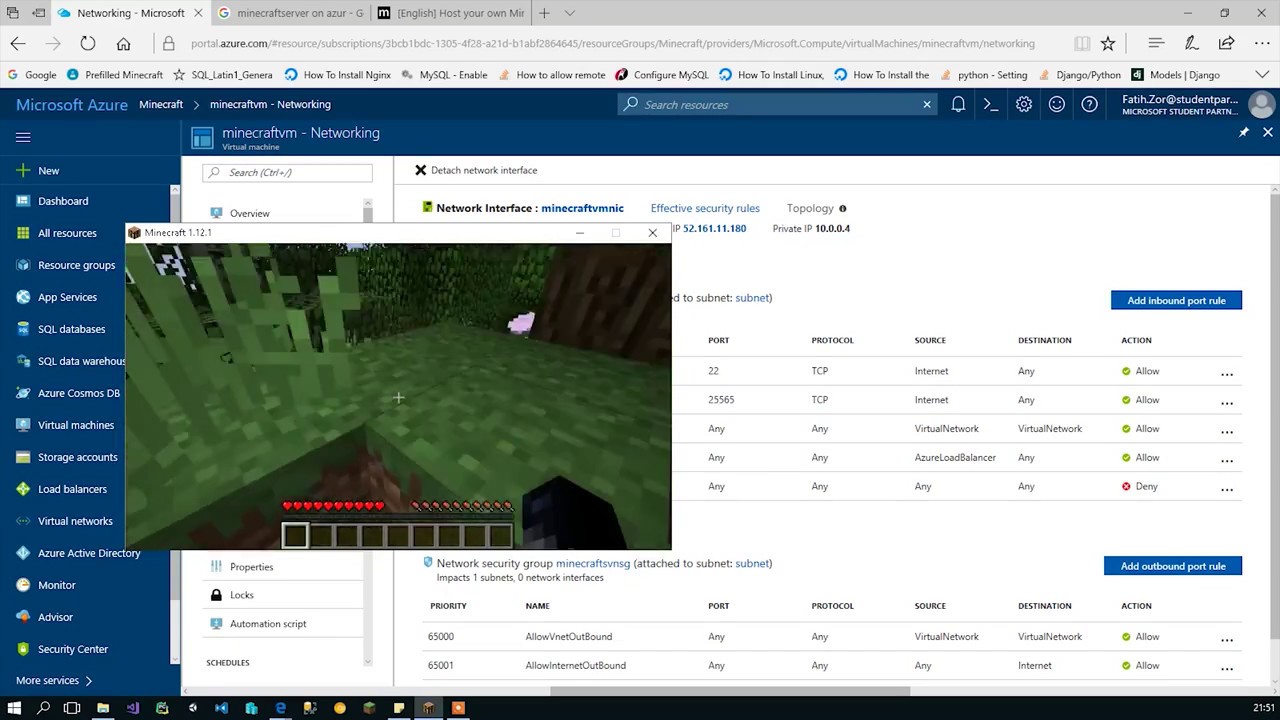Open Virtual networks in the sidebar

[75, 521]
